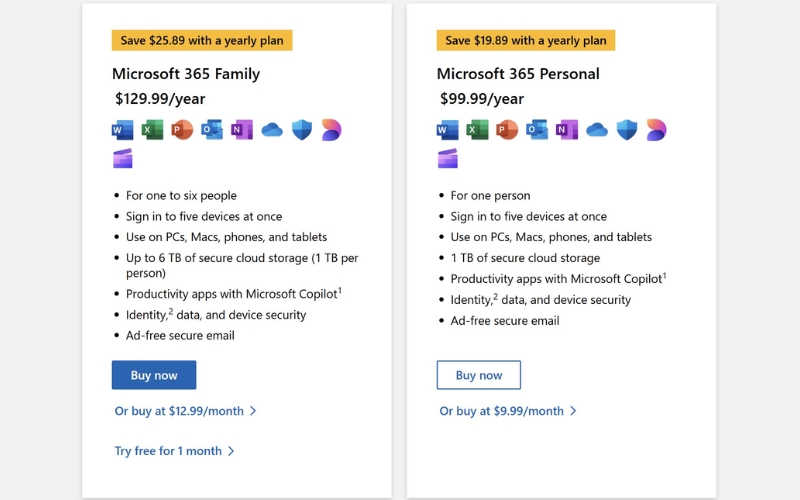Viewport: 800px width, 500px height.
Task: Click the Copilot icon in the Personal plan
Action: 656,130
